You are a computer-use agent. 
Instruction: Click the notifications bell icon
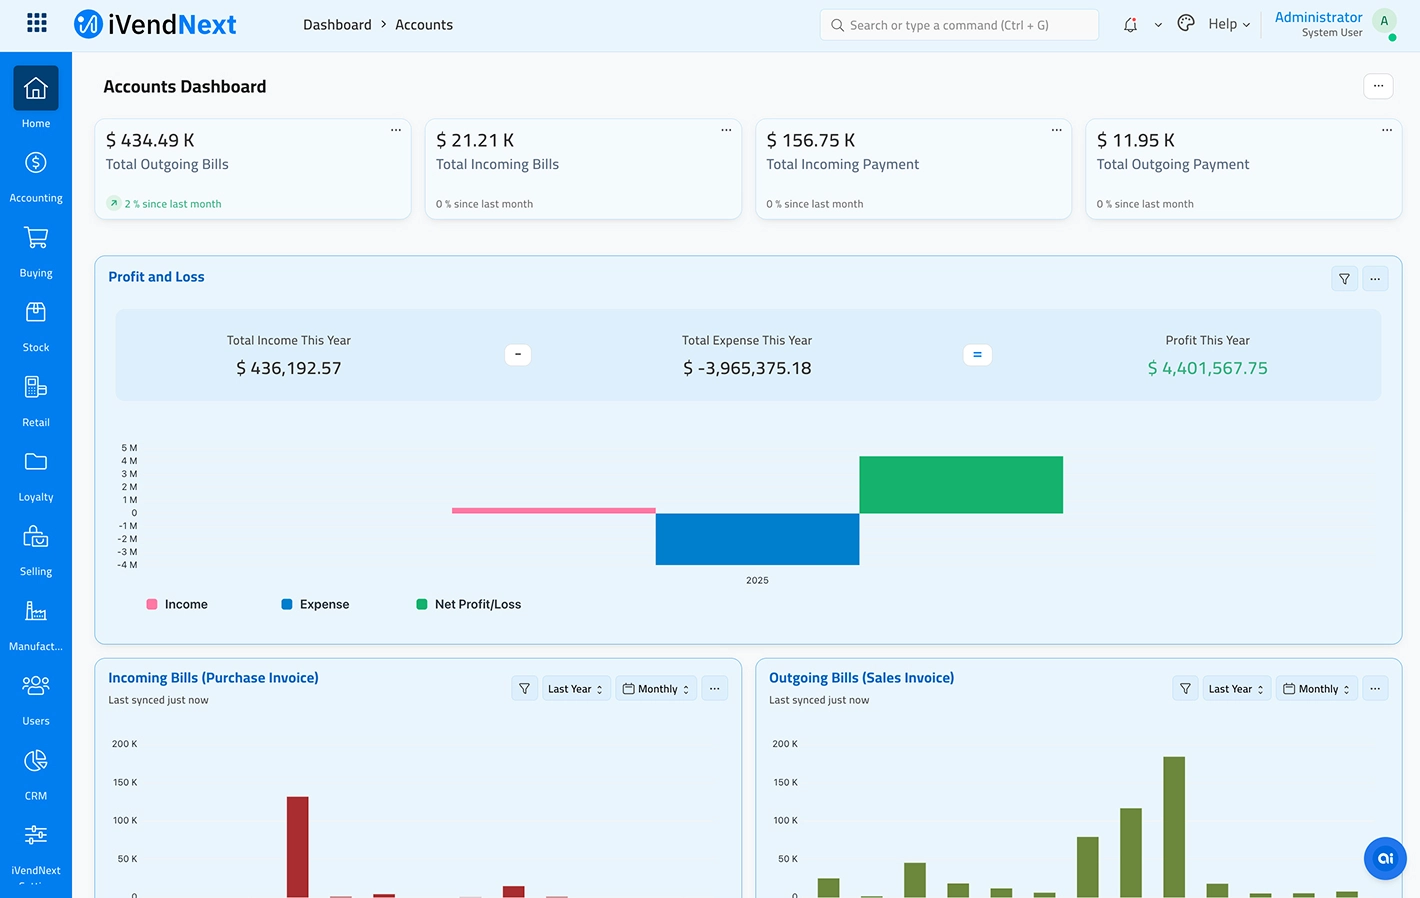1130,25
